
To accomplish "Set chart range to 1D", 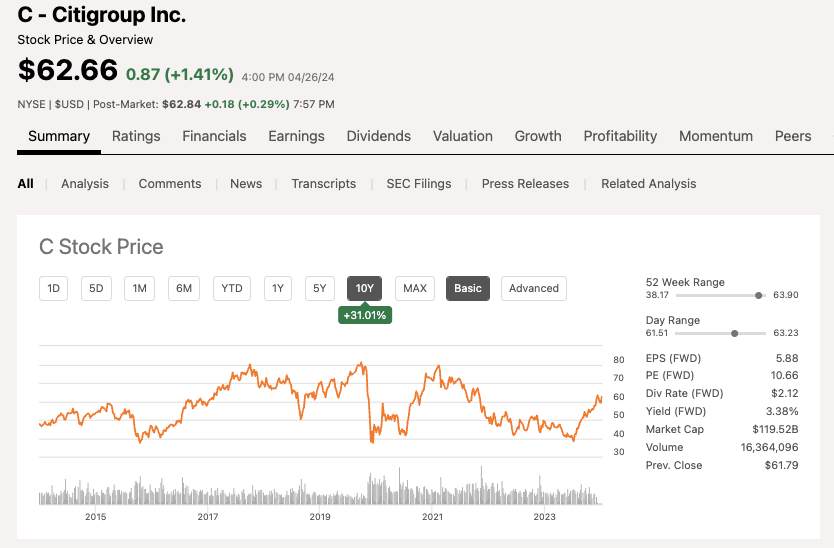I will tap(53, 288).
